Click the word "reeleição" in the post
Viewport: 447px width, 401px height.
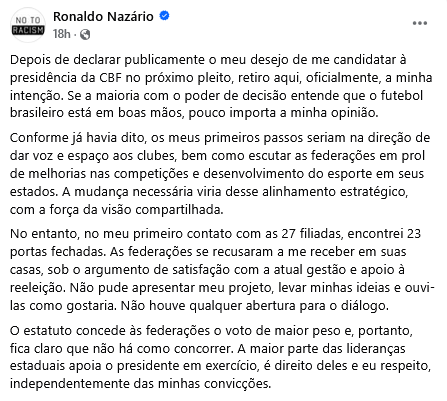click(38, 288)
